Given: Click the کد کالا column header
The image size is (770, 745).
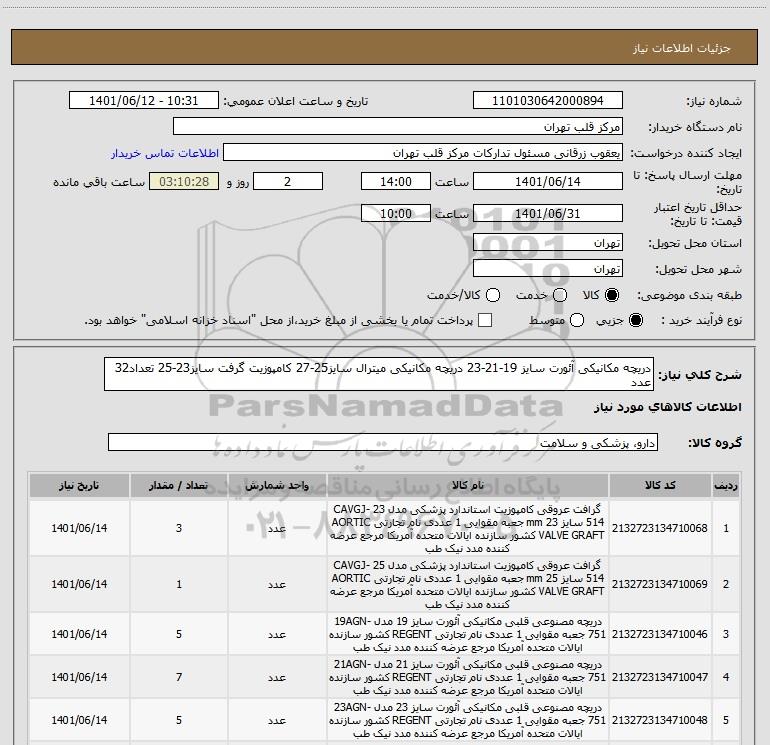Looking at the screenshot, I should pyautogui.click(x=660, y=486).
